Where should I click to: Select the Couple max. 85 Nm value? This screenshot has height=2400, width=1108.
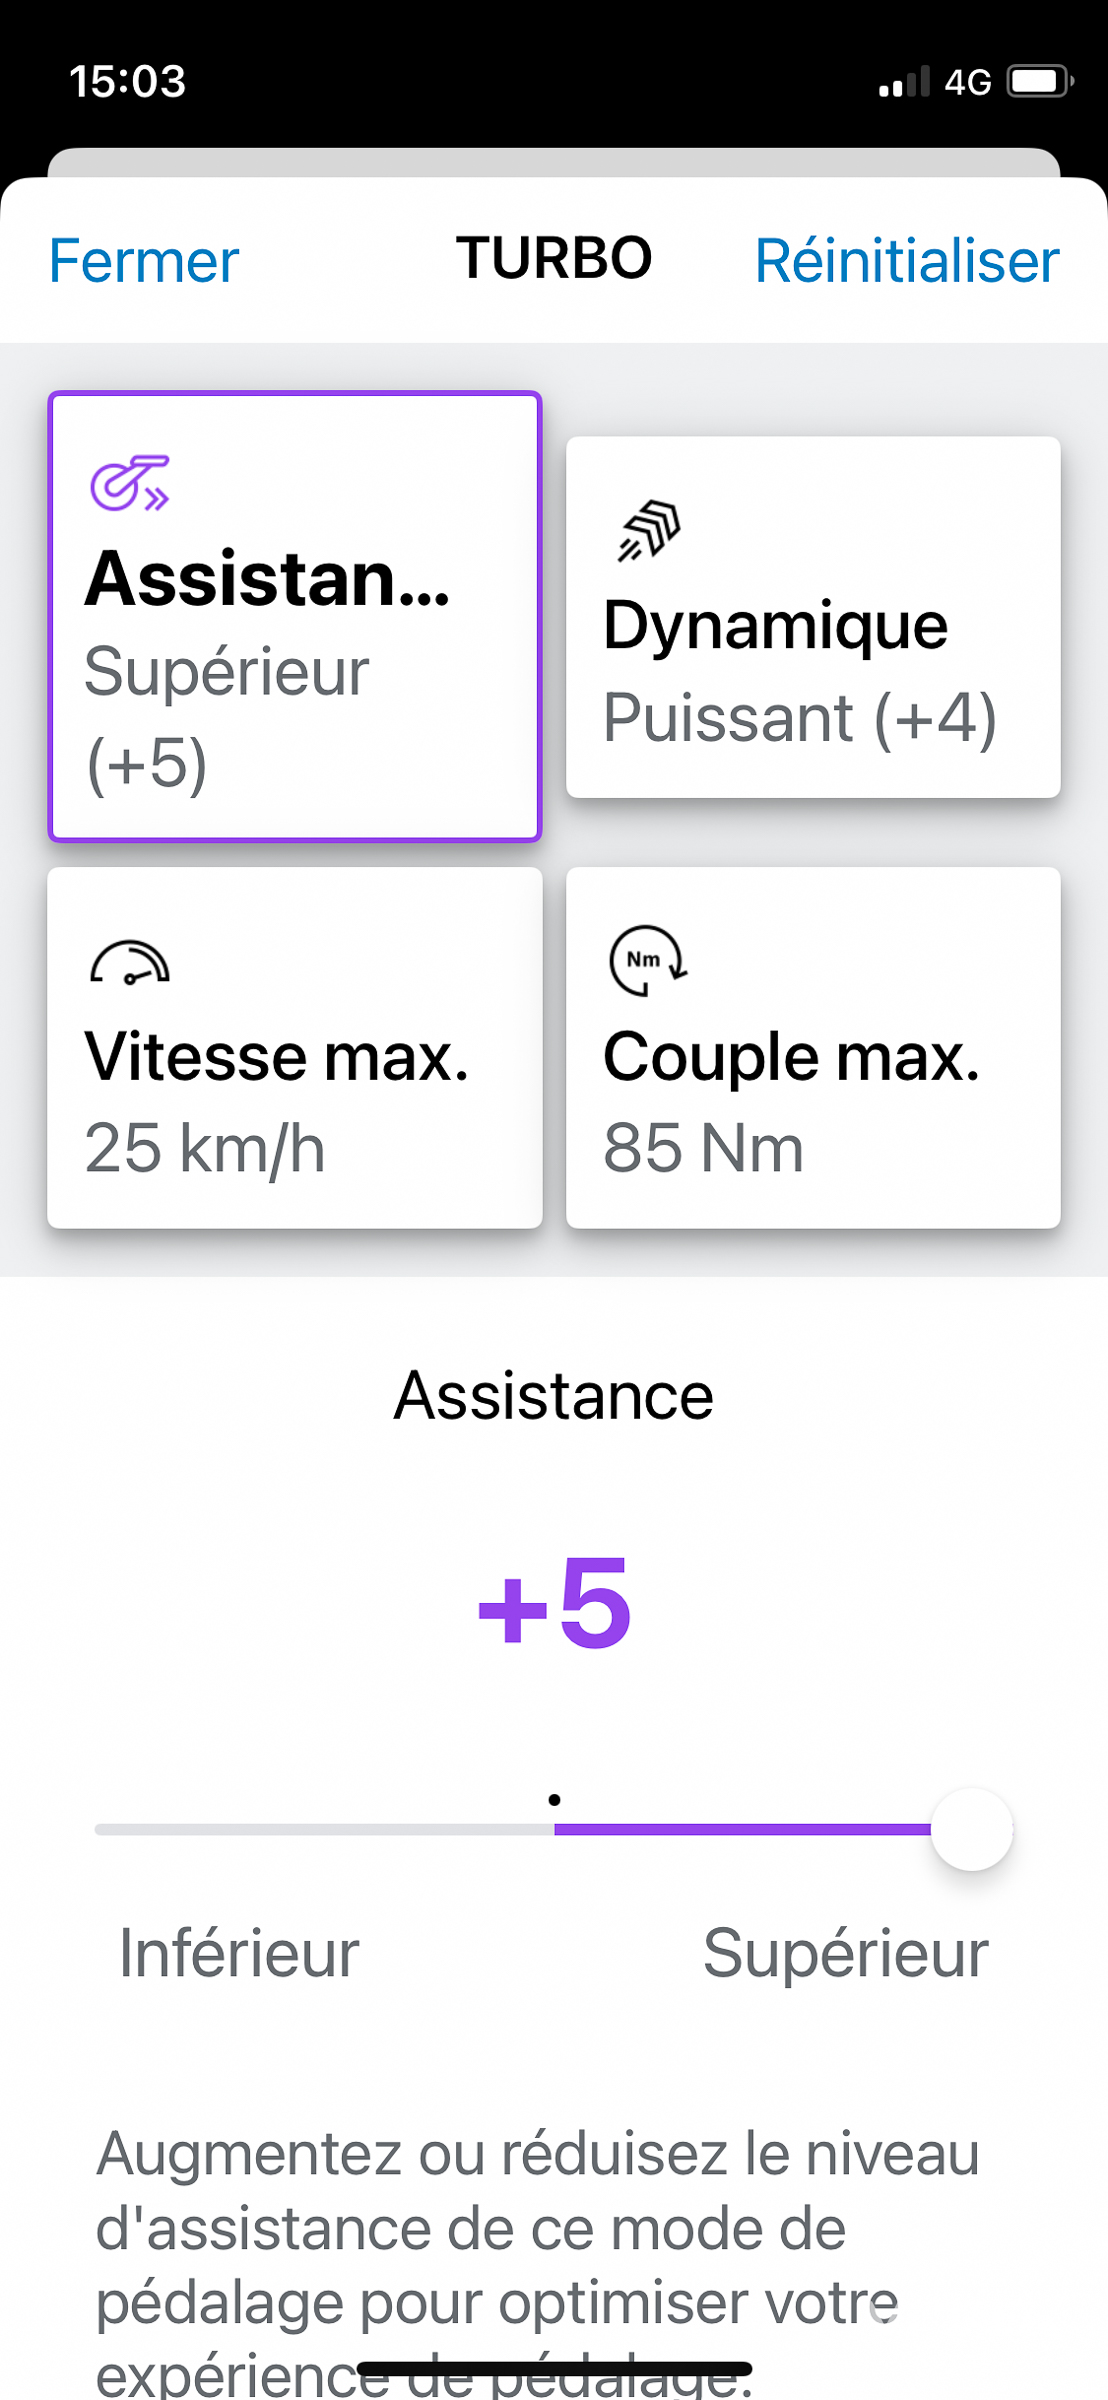(x=703, y=1148)
